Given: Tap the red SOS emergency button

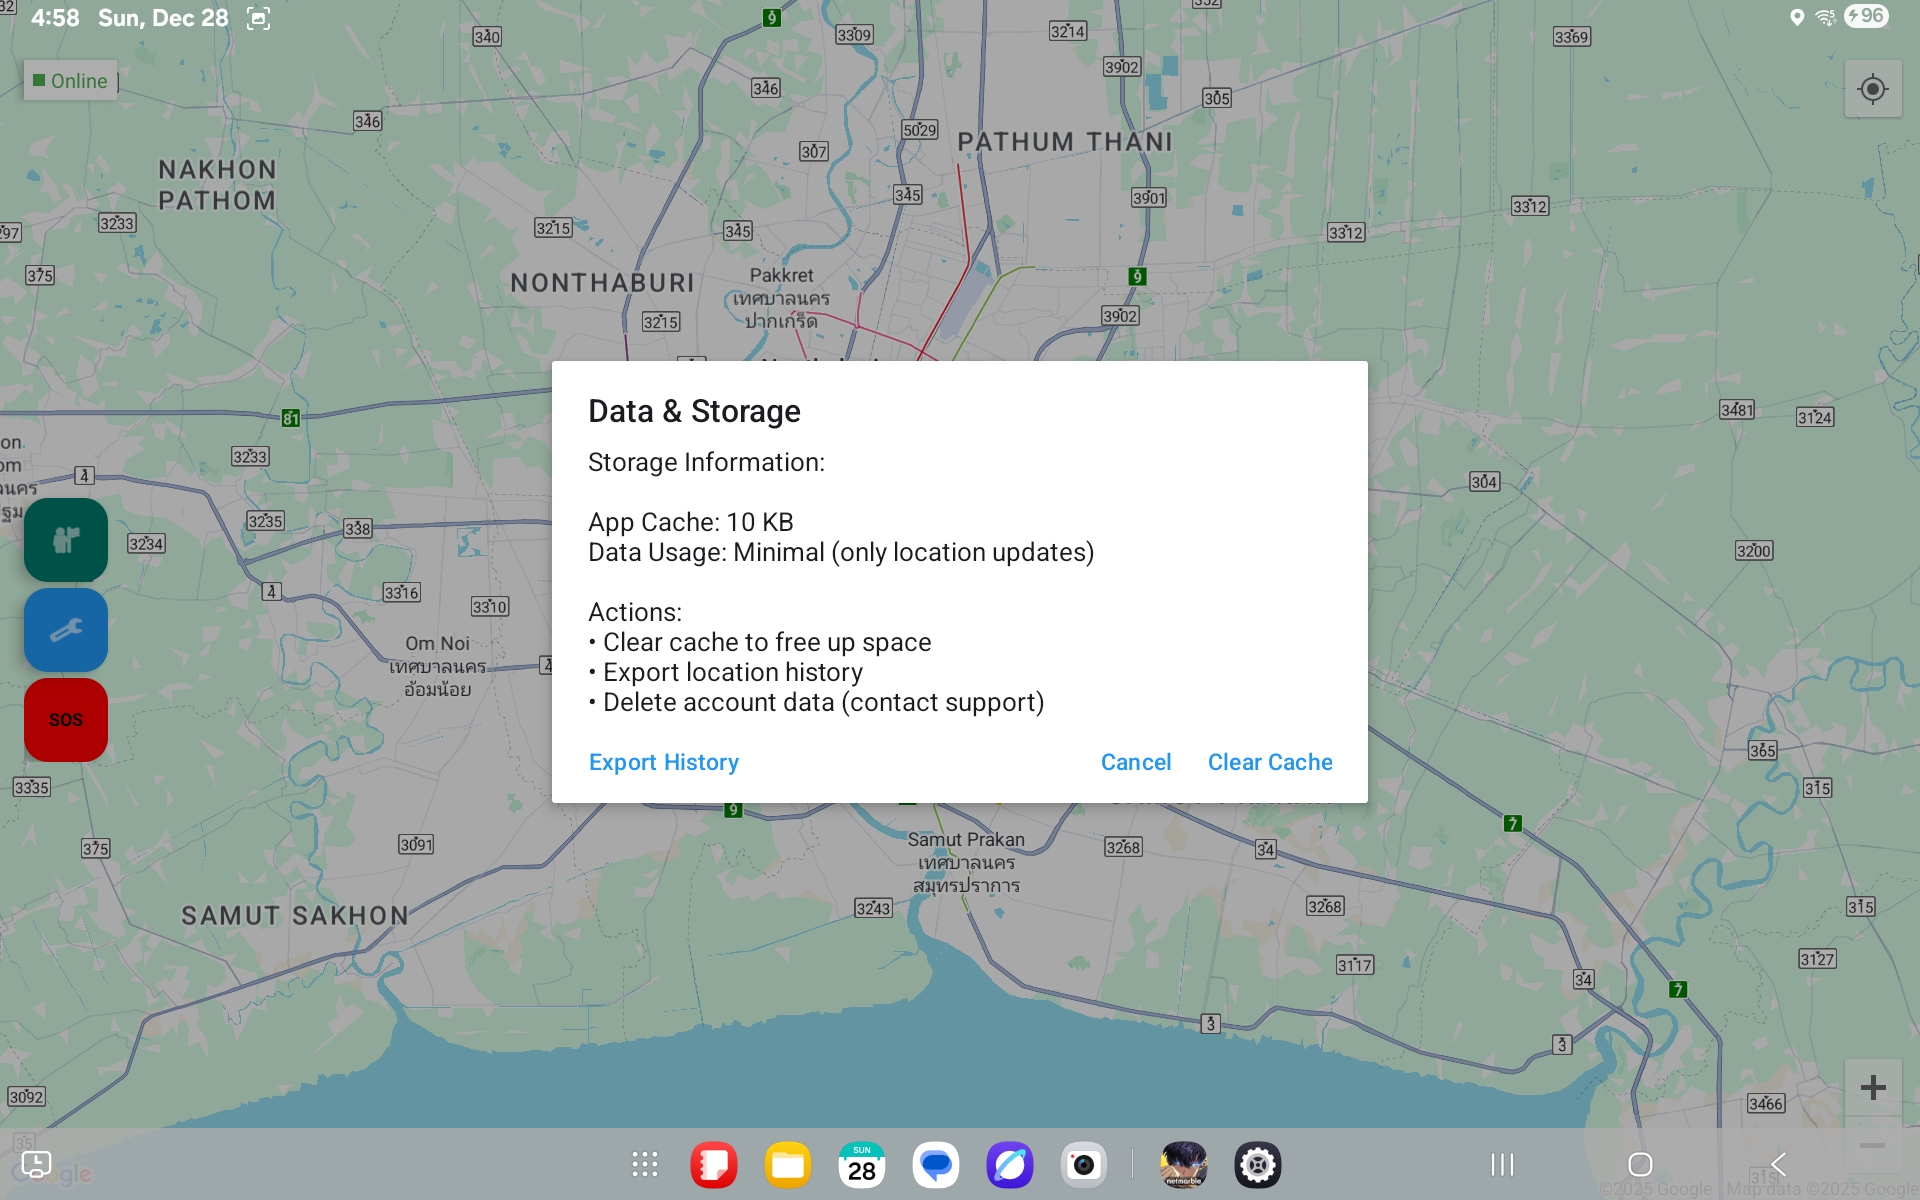Looking at the screenshot, I should (x=66, y=720).
